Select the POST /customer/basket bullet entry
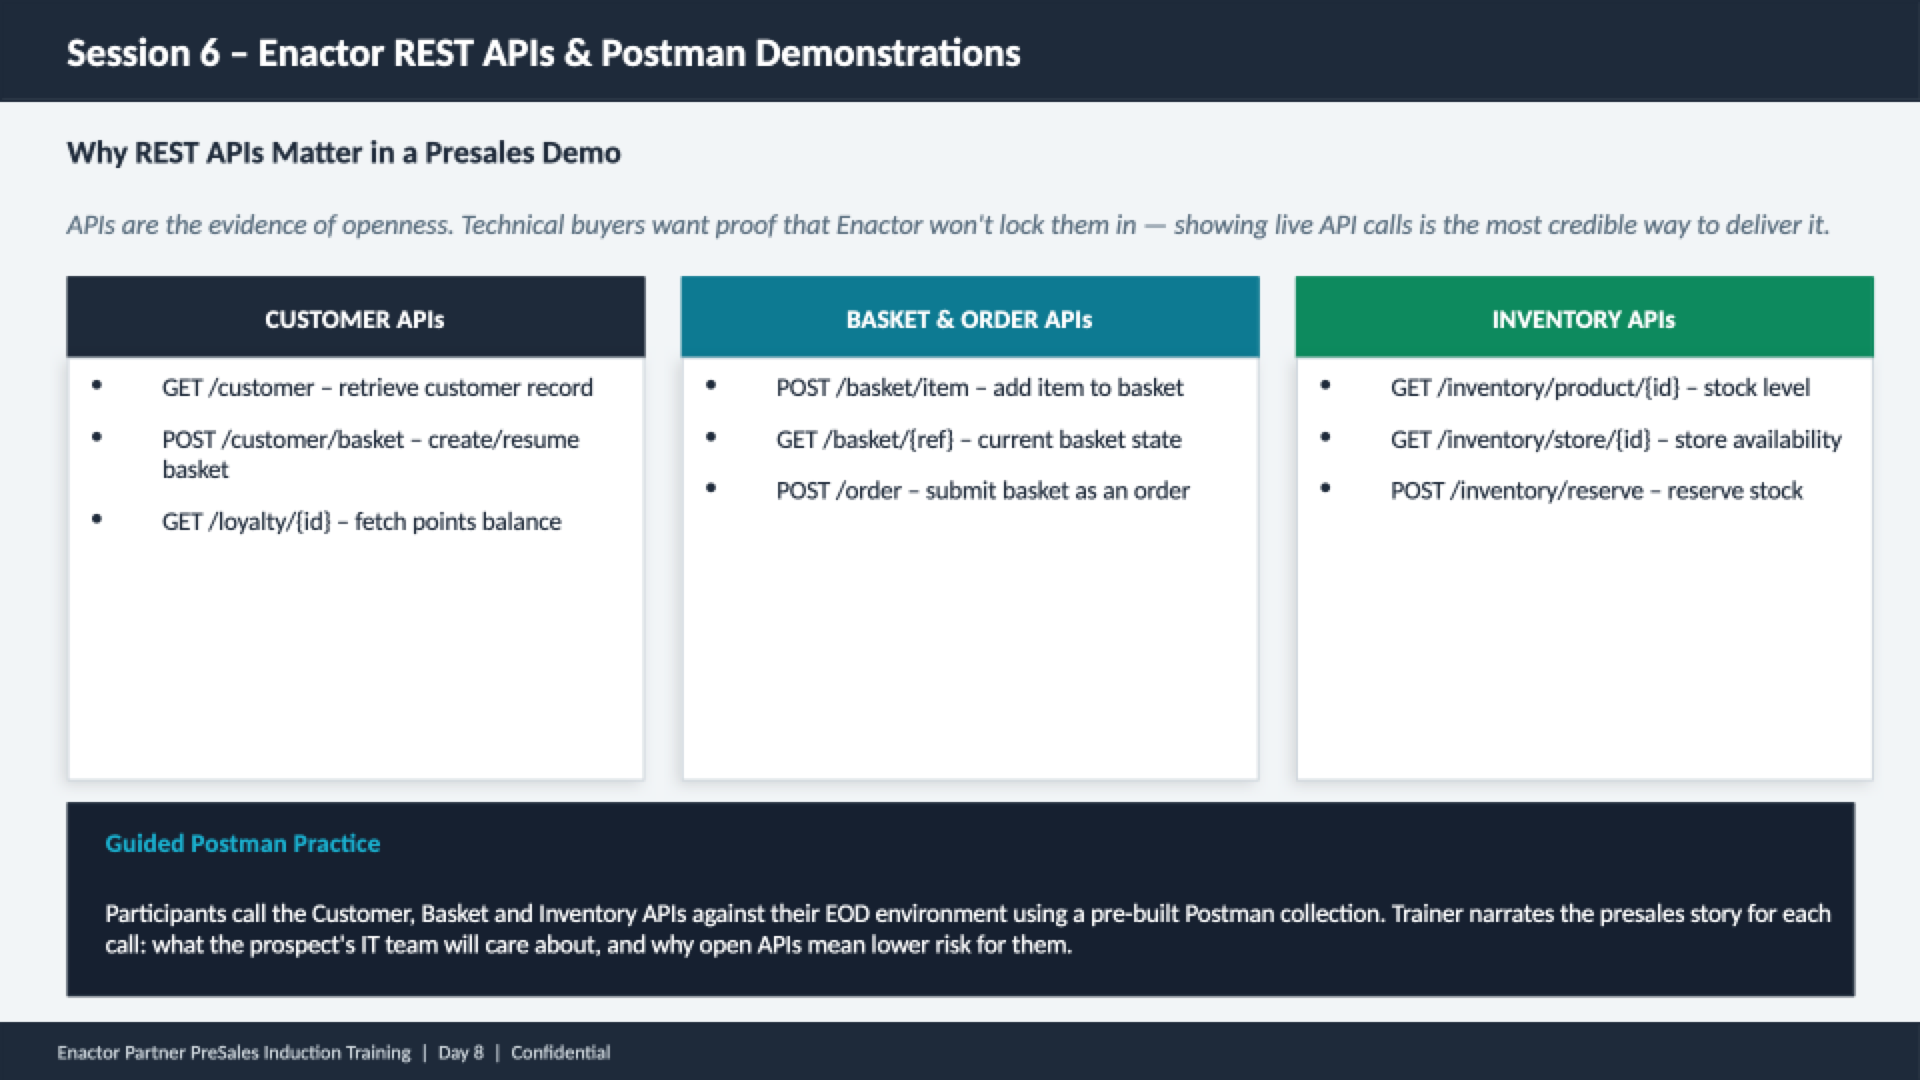Screen dimensions: 1920x1080 (370, 454)
